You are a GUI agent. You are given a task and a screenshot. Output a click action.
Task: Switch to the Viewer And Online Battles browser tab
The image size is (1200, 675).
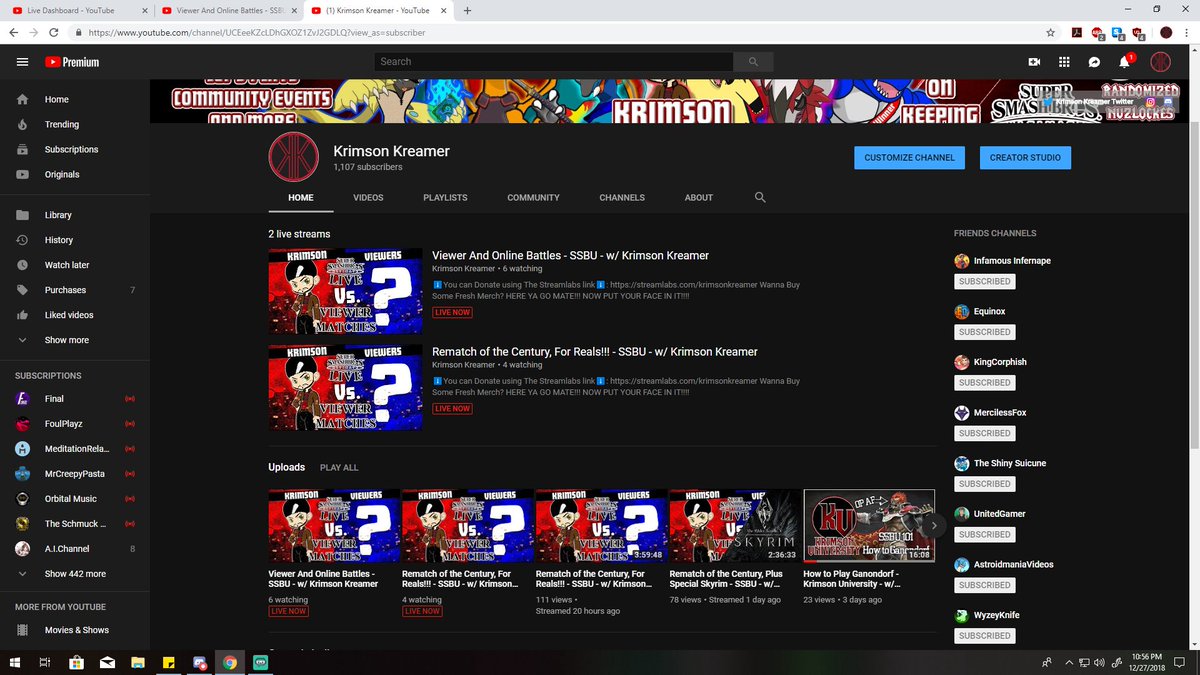click(x=230, y=10)
